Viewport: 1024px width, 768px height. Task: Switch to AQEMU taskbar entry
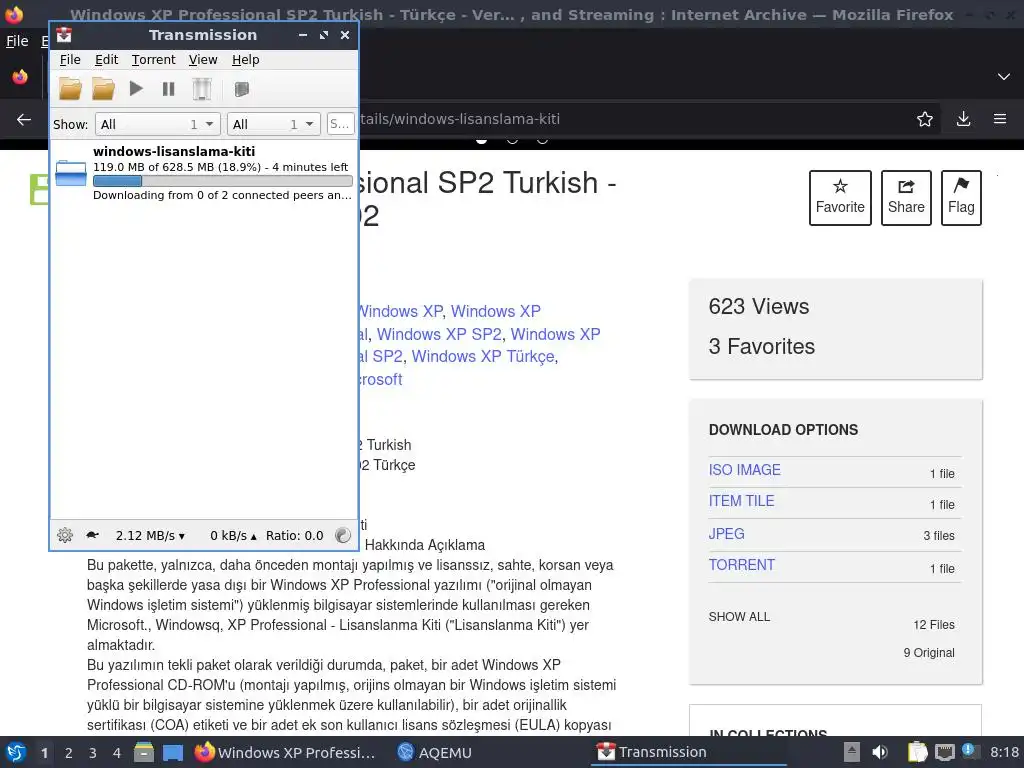pyautogui.click(x=435, y=752)
